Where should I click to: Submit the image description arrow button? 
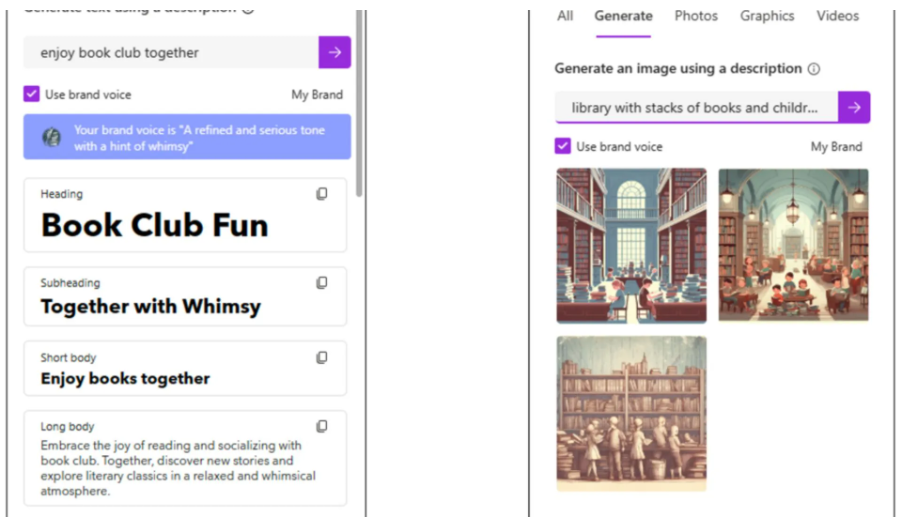tap(854, 107)
